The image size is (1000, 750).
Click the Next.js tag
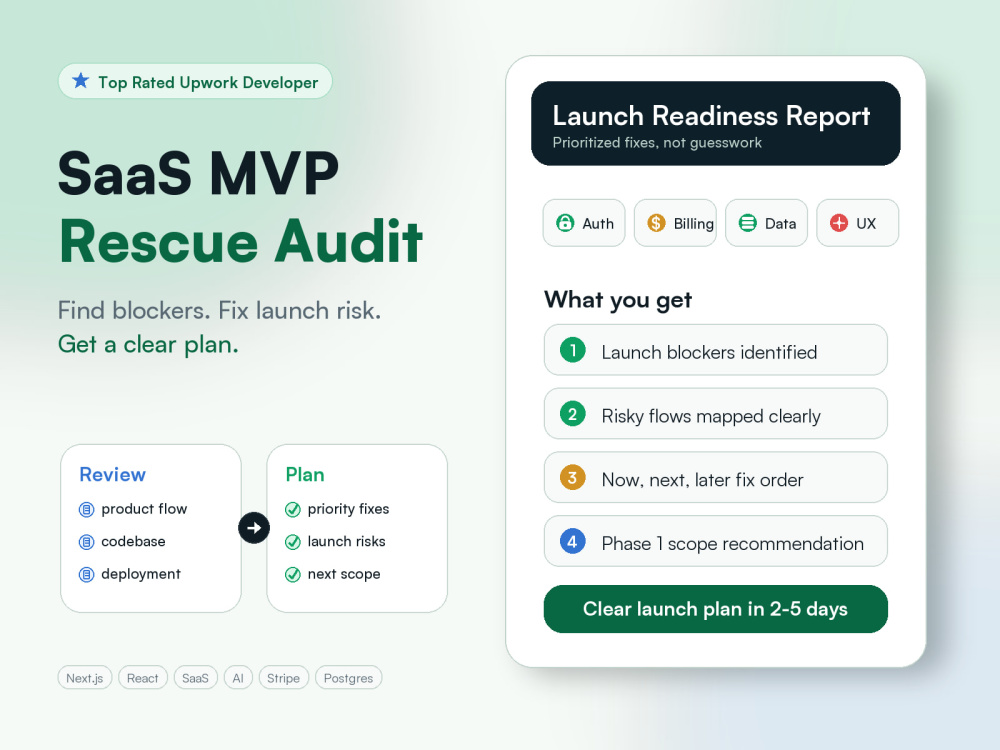(85, 677)
